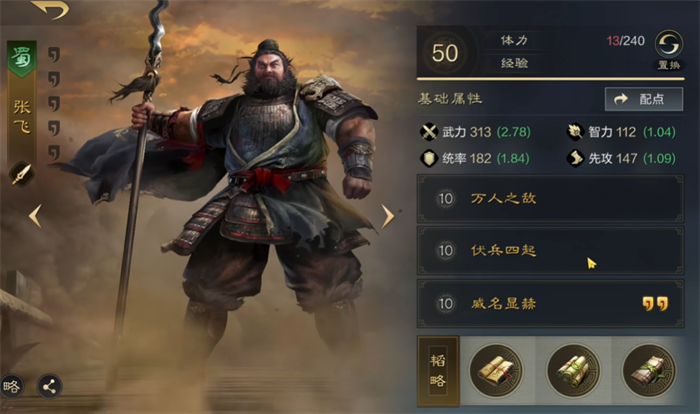This screenshot has height=414, width=700.
Task: Click the spear weapon-type icon under 张飞
Action: (21, 174)
